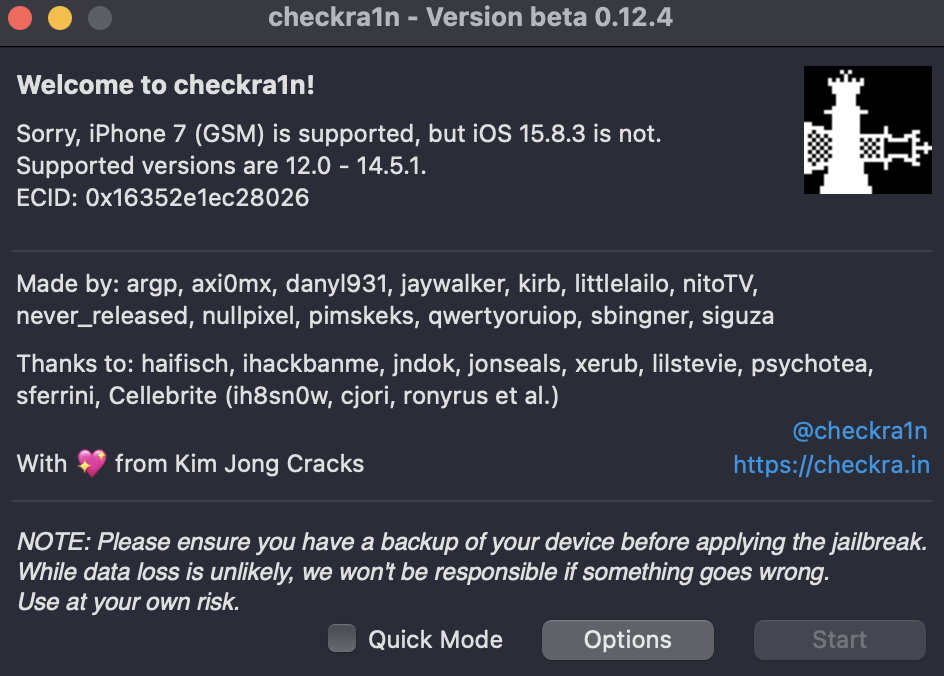Click the disabled Start button

(x=840, y=640)
